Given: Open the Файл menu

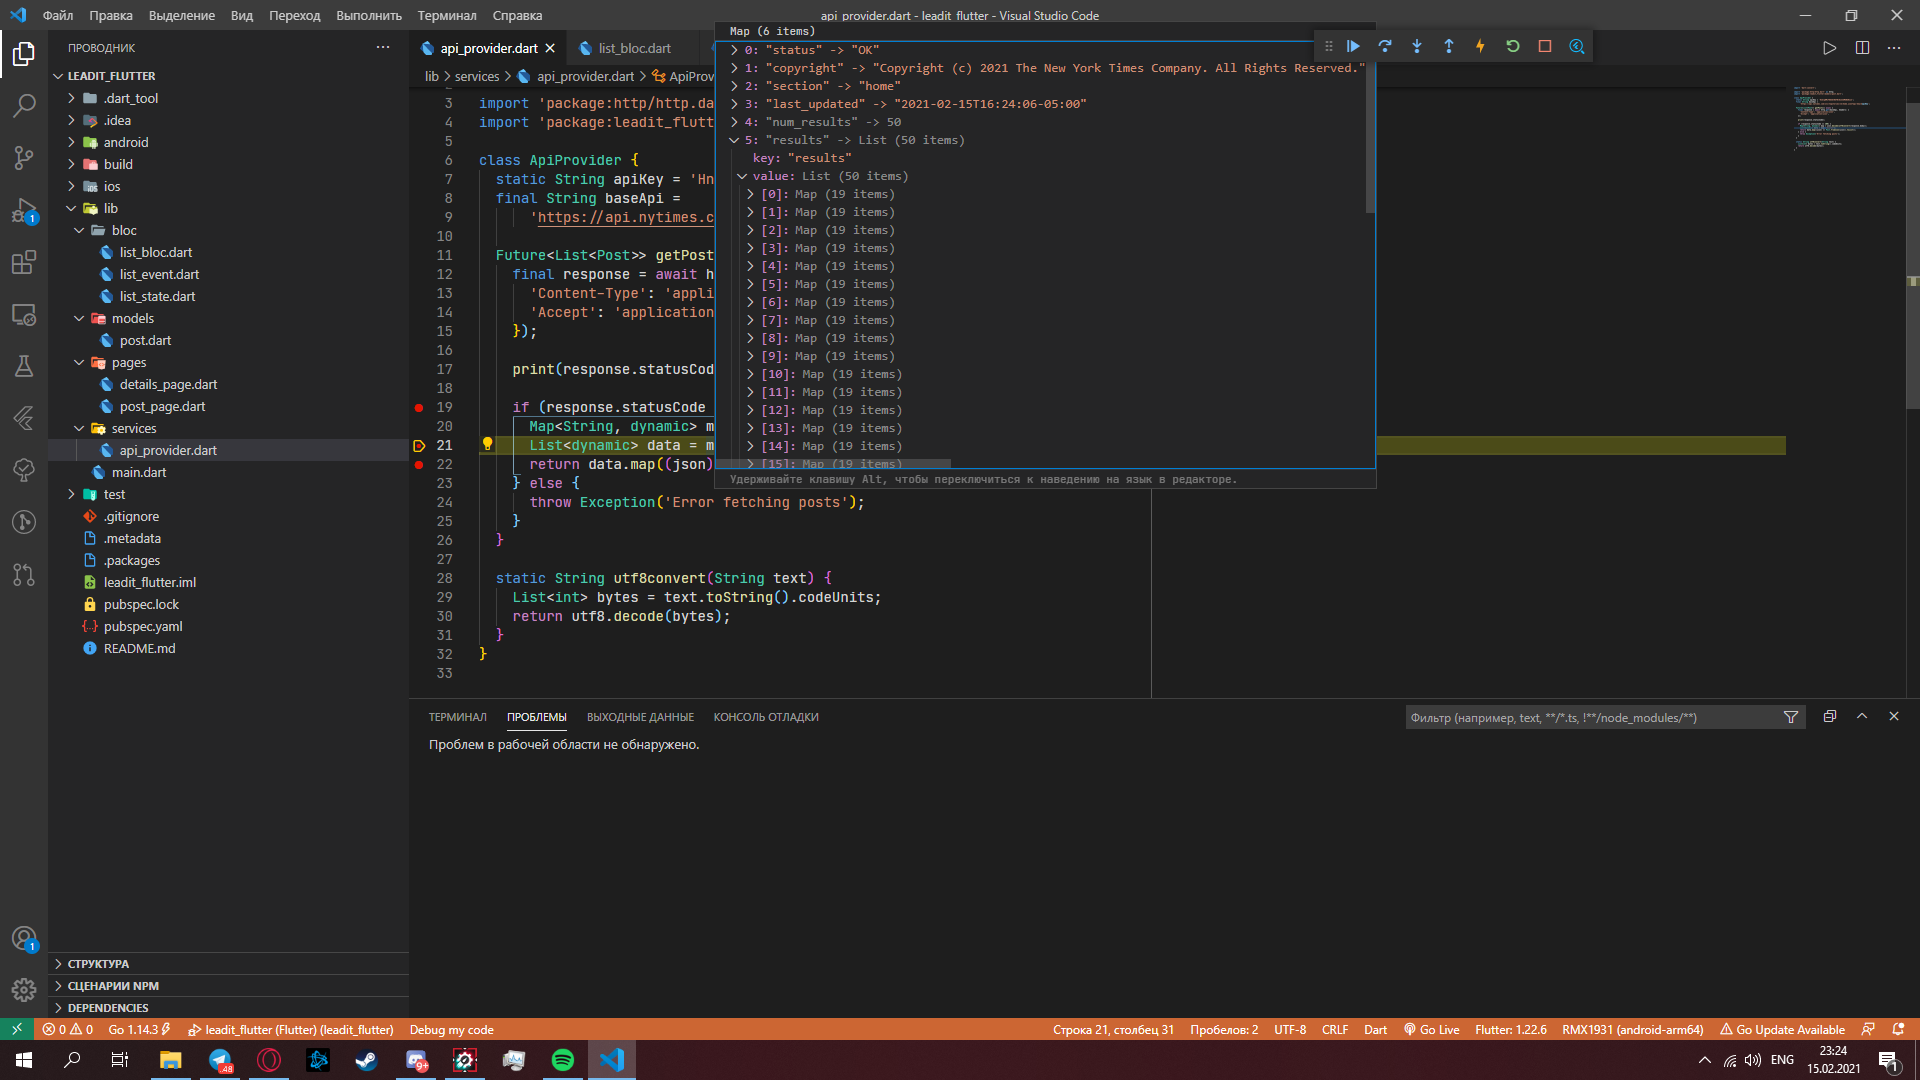Looking at the screenshot, I should (x=58, y=15).
